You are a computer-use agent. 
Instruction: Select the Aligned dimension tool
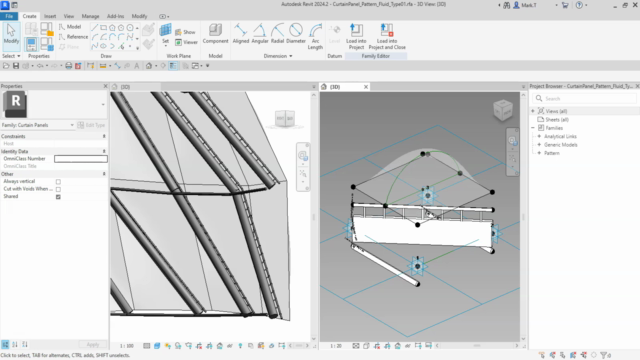241,34
